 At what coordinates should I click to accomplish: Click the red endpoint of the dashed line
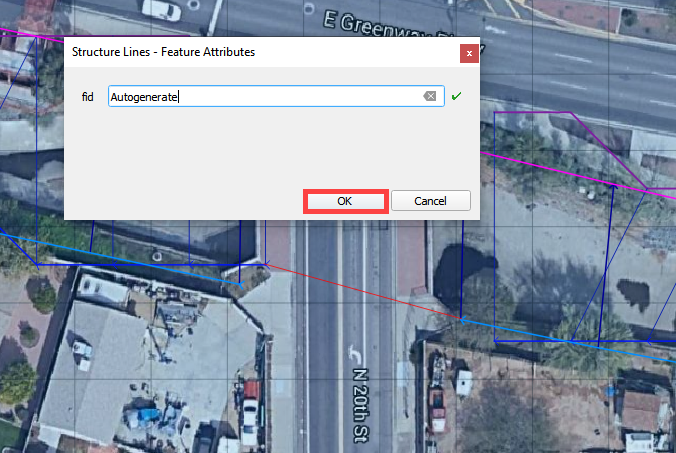[461, 319]
